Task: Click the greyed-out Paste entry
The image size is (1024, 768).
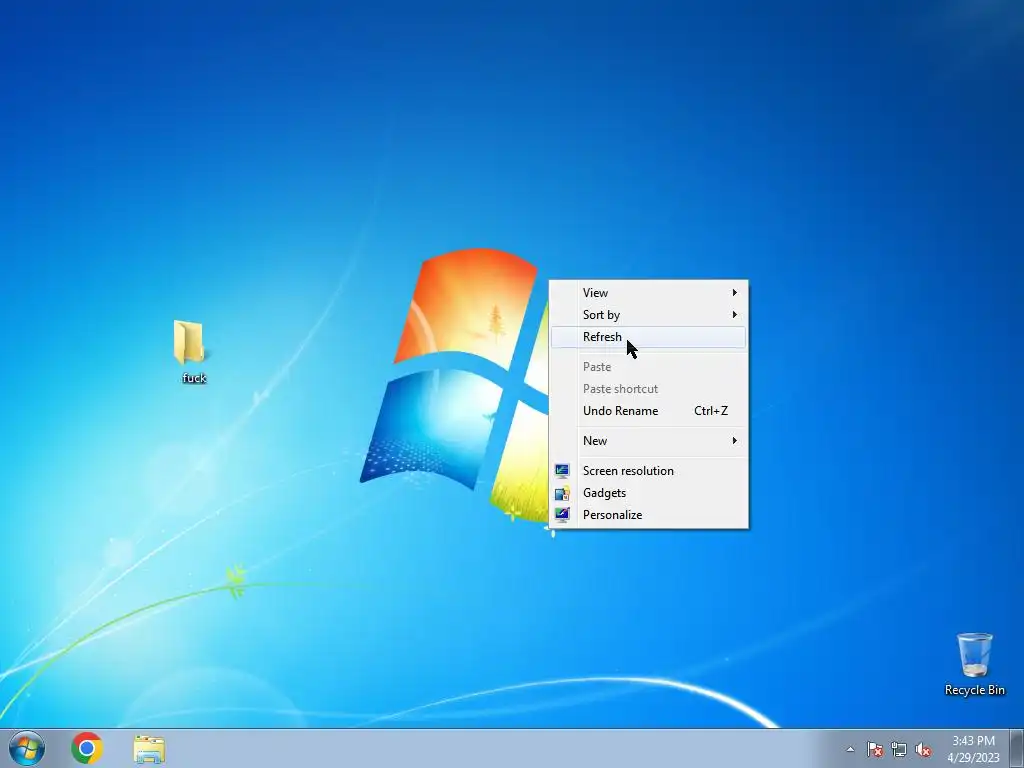Action: pyautogui.click(x=648, y=367)
